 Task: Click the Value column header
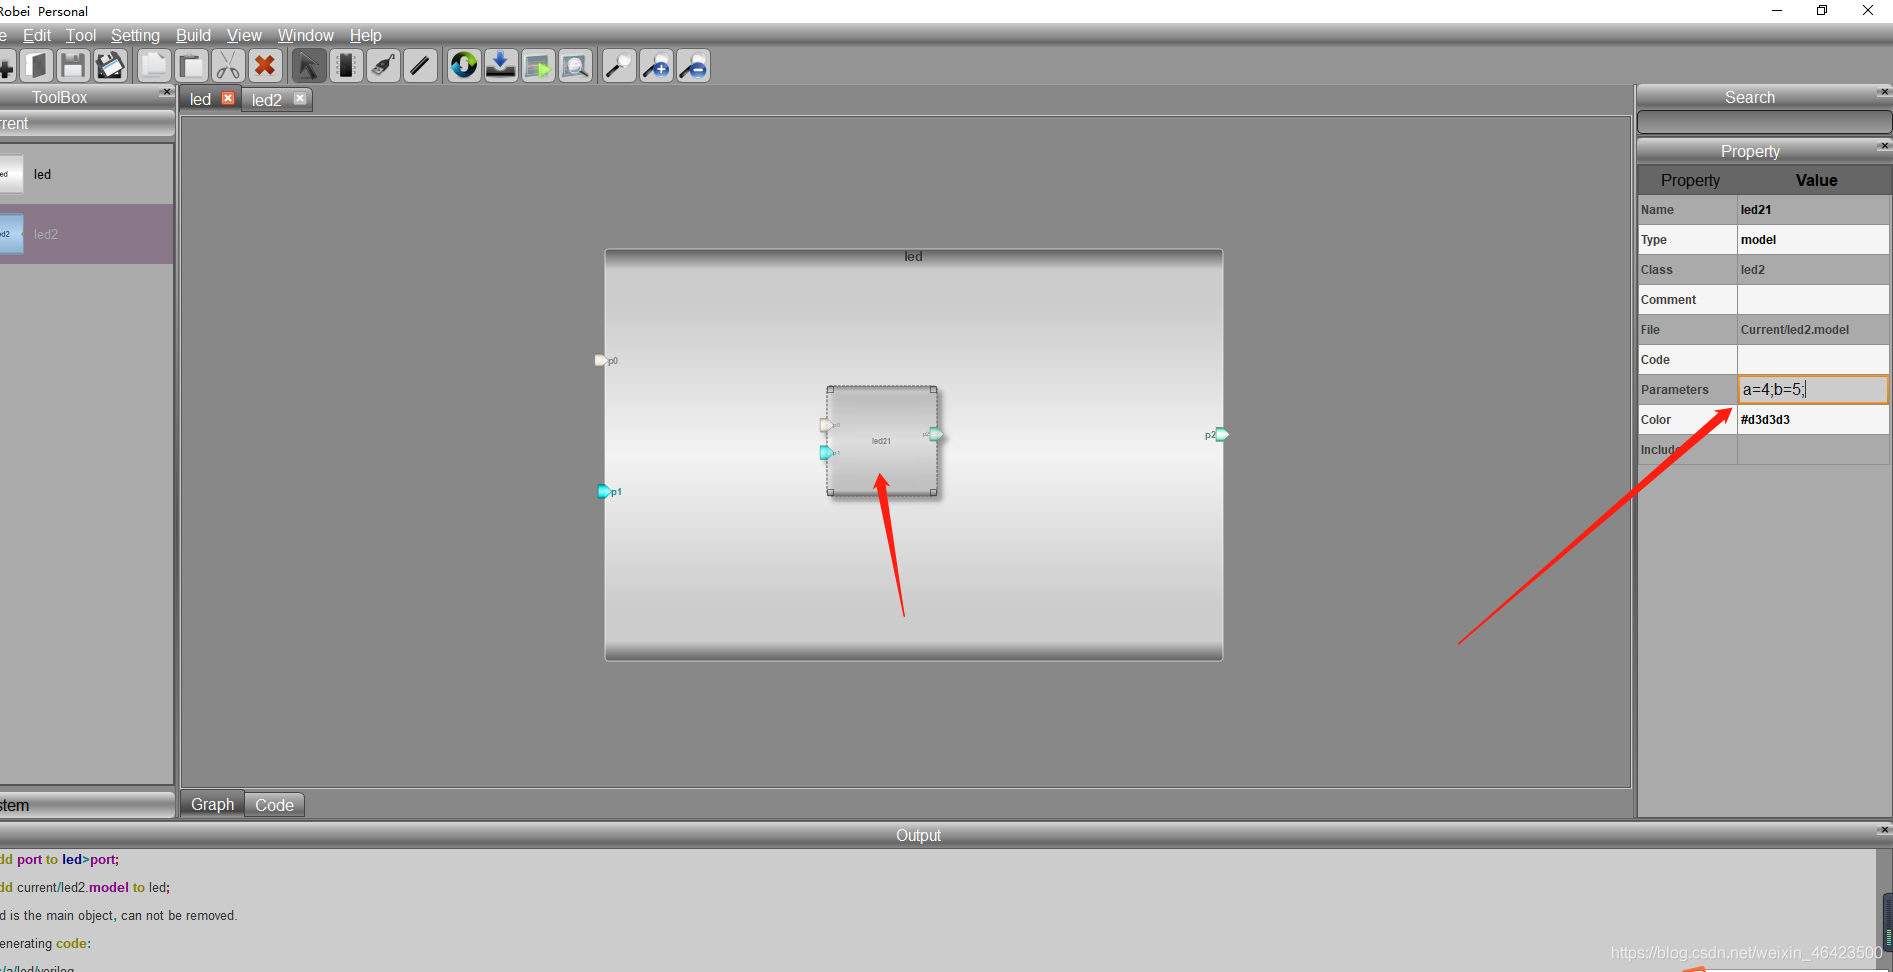[x=1816, y=180]
